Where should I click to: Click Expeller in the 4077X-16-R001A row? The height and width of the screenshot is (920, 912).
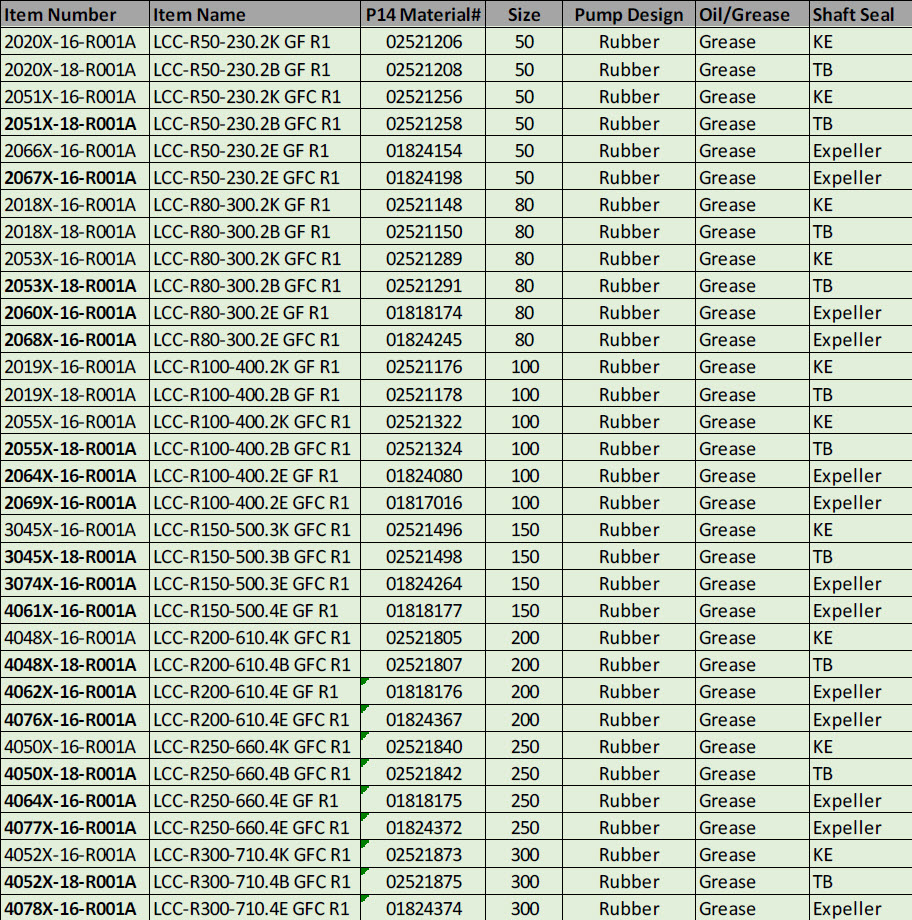[861, 827]
